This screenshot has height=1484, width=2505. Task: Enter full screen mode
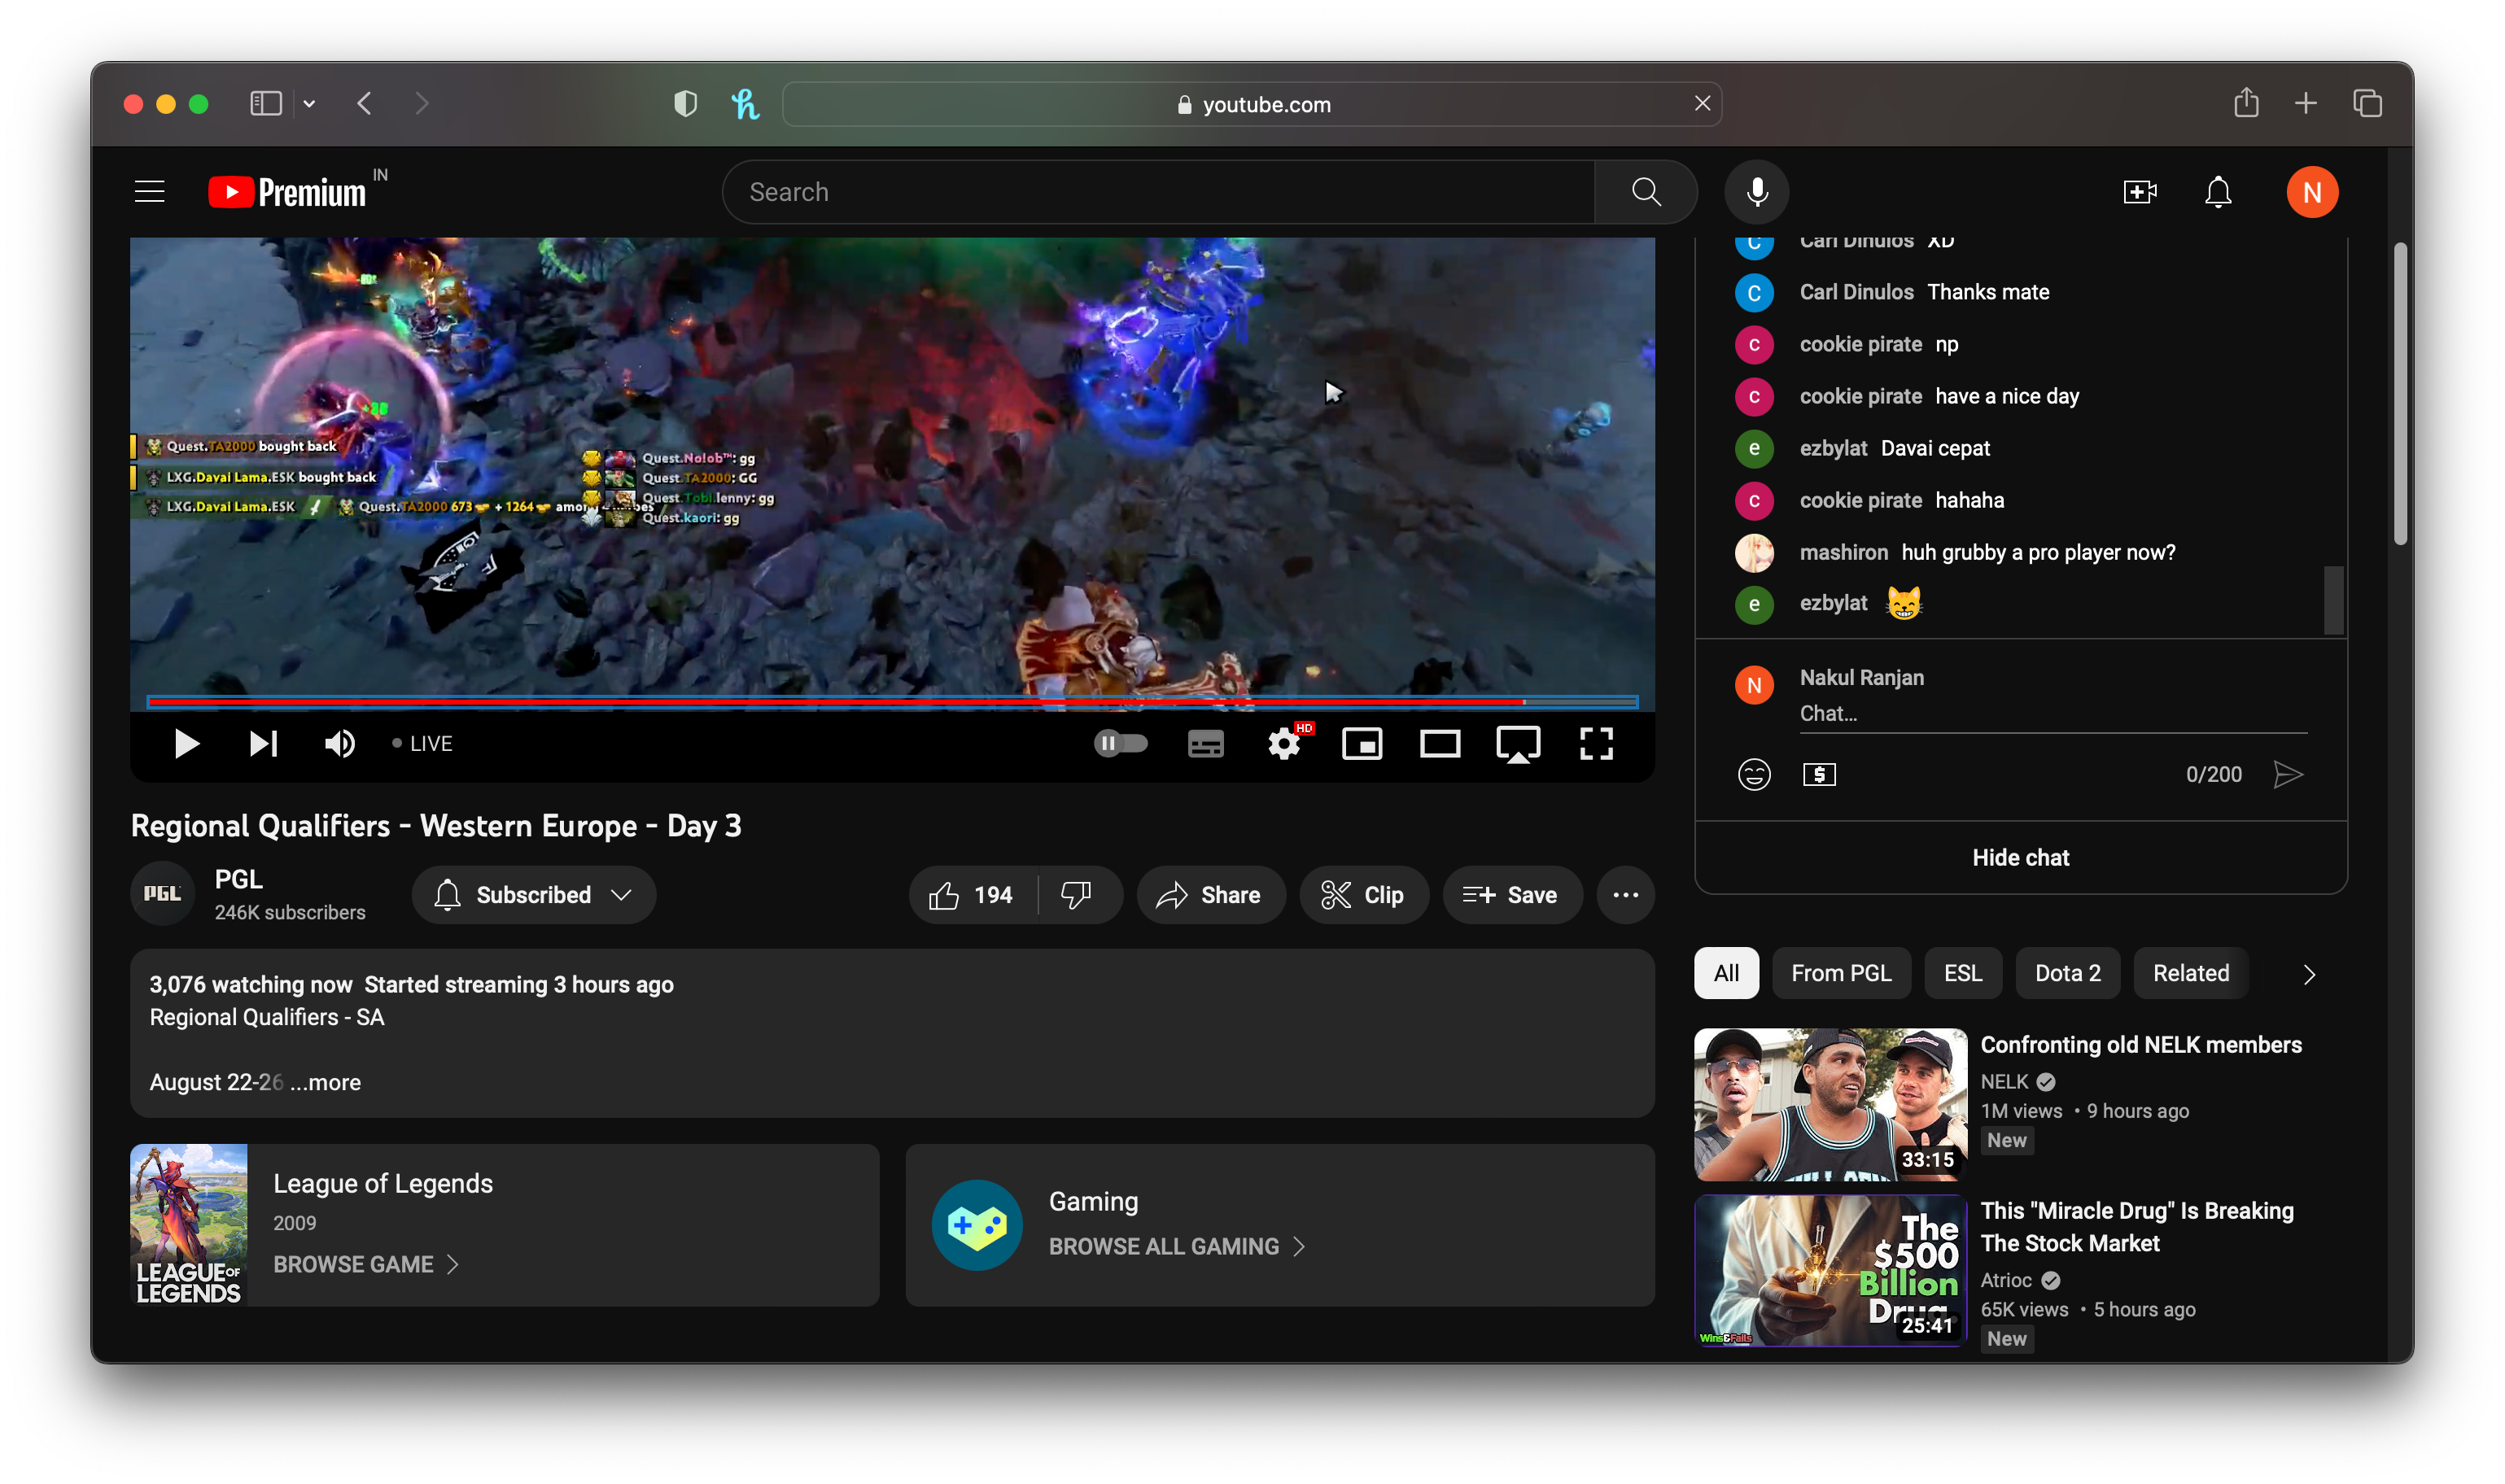pyautogui.click(x=1595, y=743)
